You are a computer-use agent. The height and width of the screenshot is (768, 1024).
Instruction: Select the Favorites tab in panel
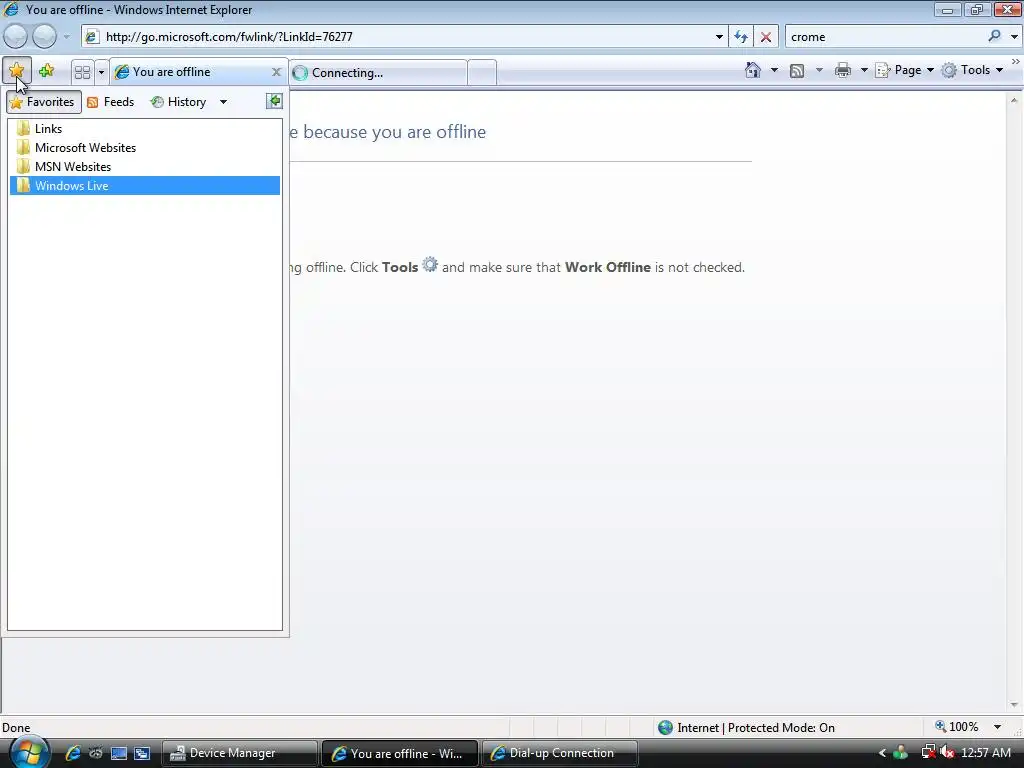tap(43, 102)
